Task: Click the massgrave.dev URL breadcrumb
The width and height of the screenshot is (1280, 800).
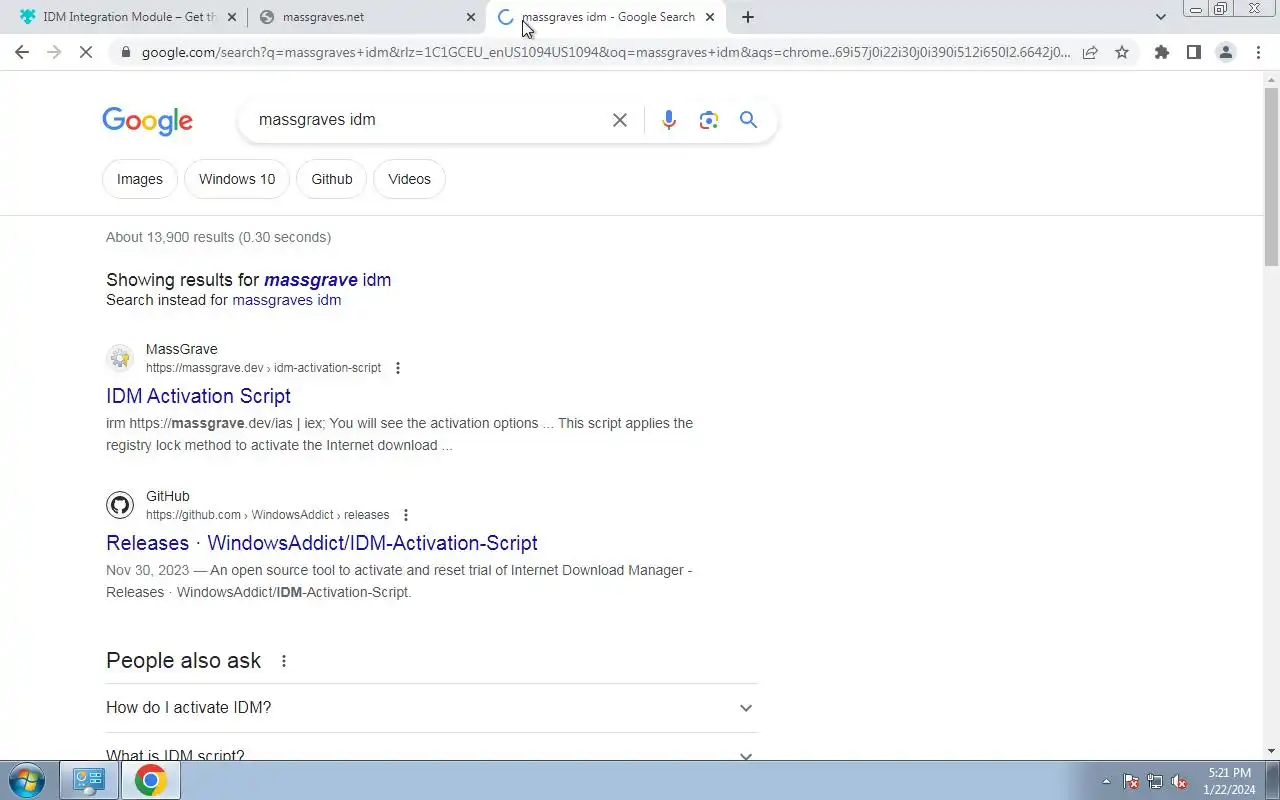Action: click(263, 368)
